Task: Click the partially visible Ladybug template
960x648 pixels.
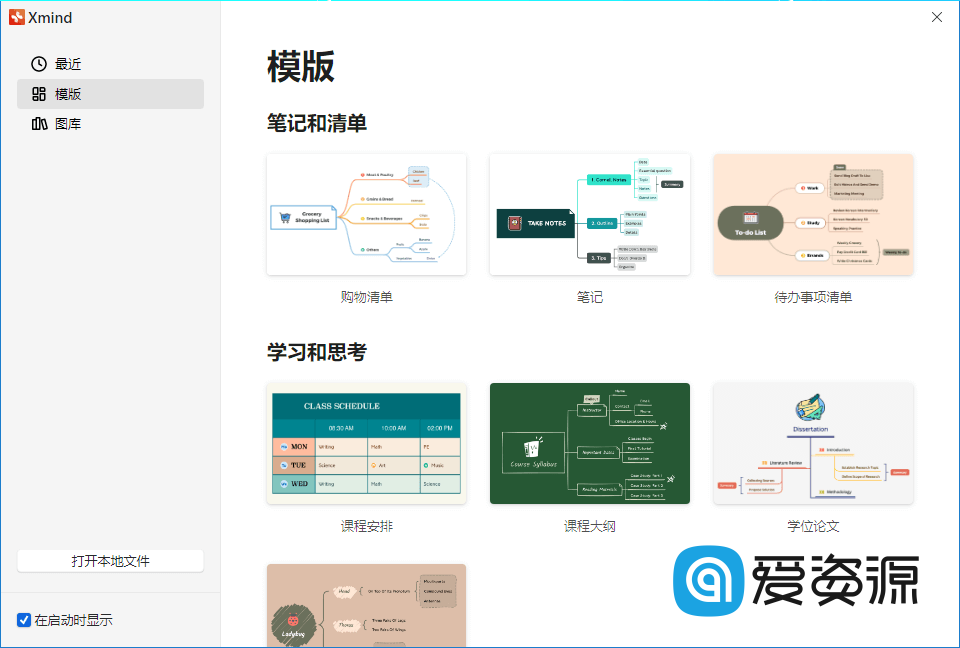Action: point(366,605)
